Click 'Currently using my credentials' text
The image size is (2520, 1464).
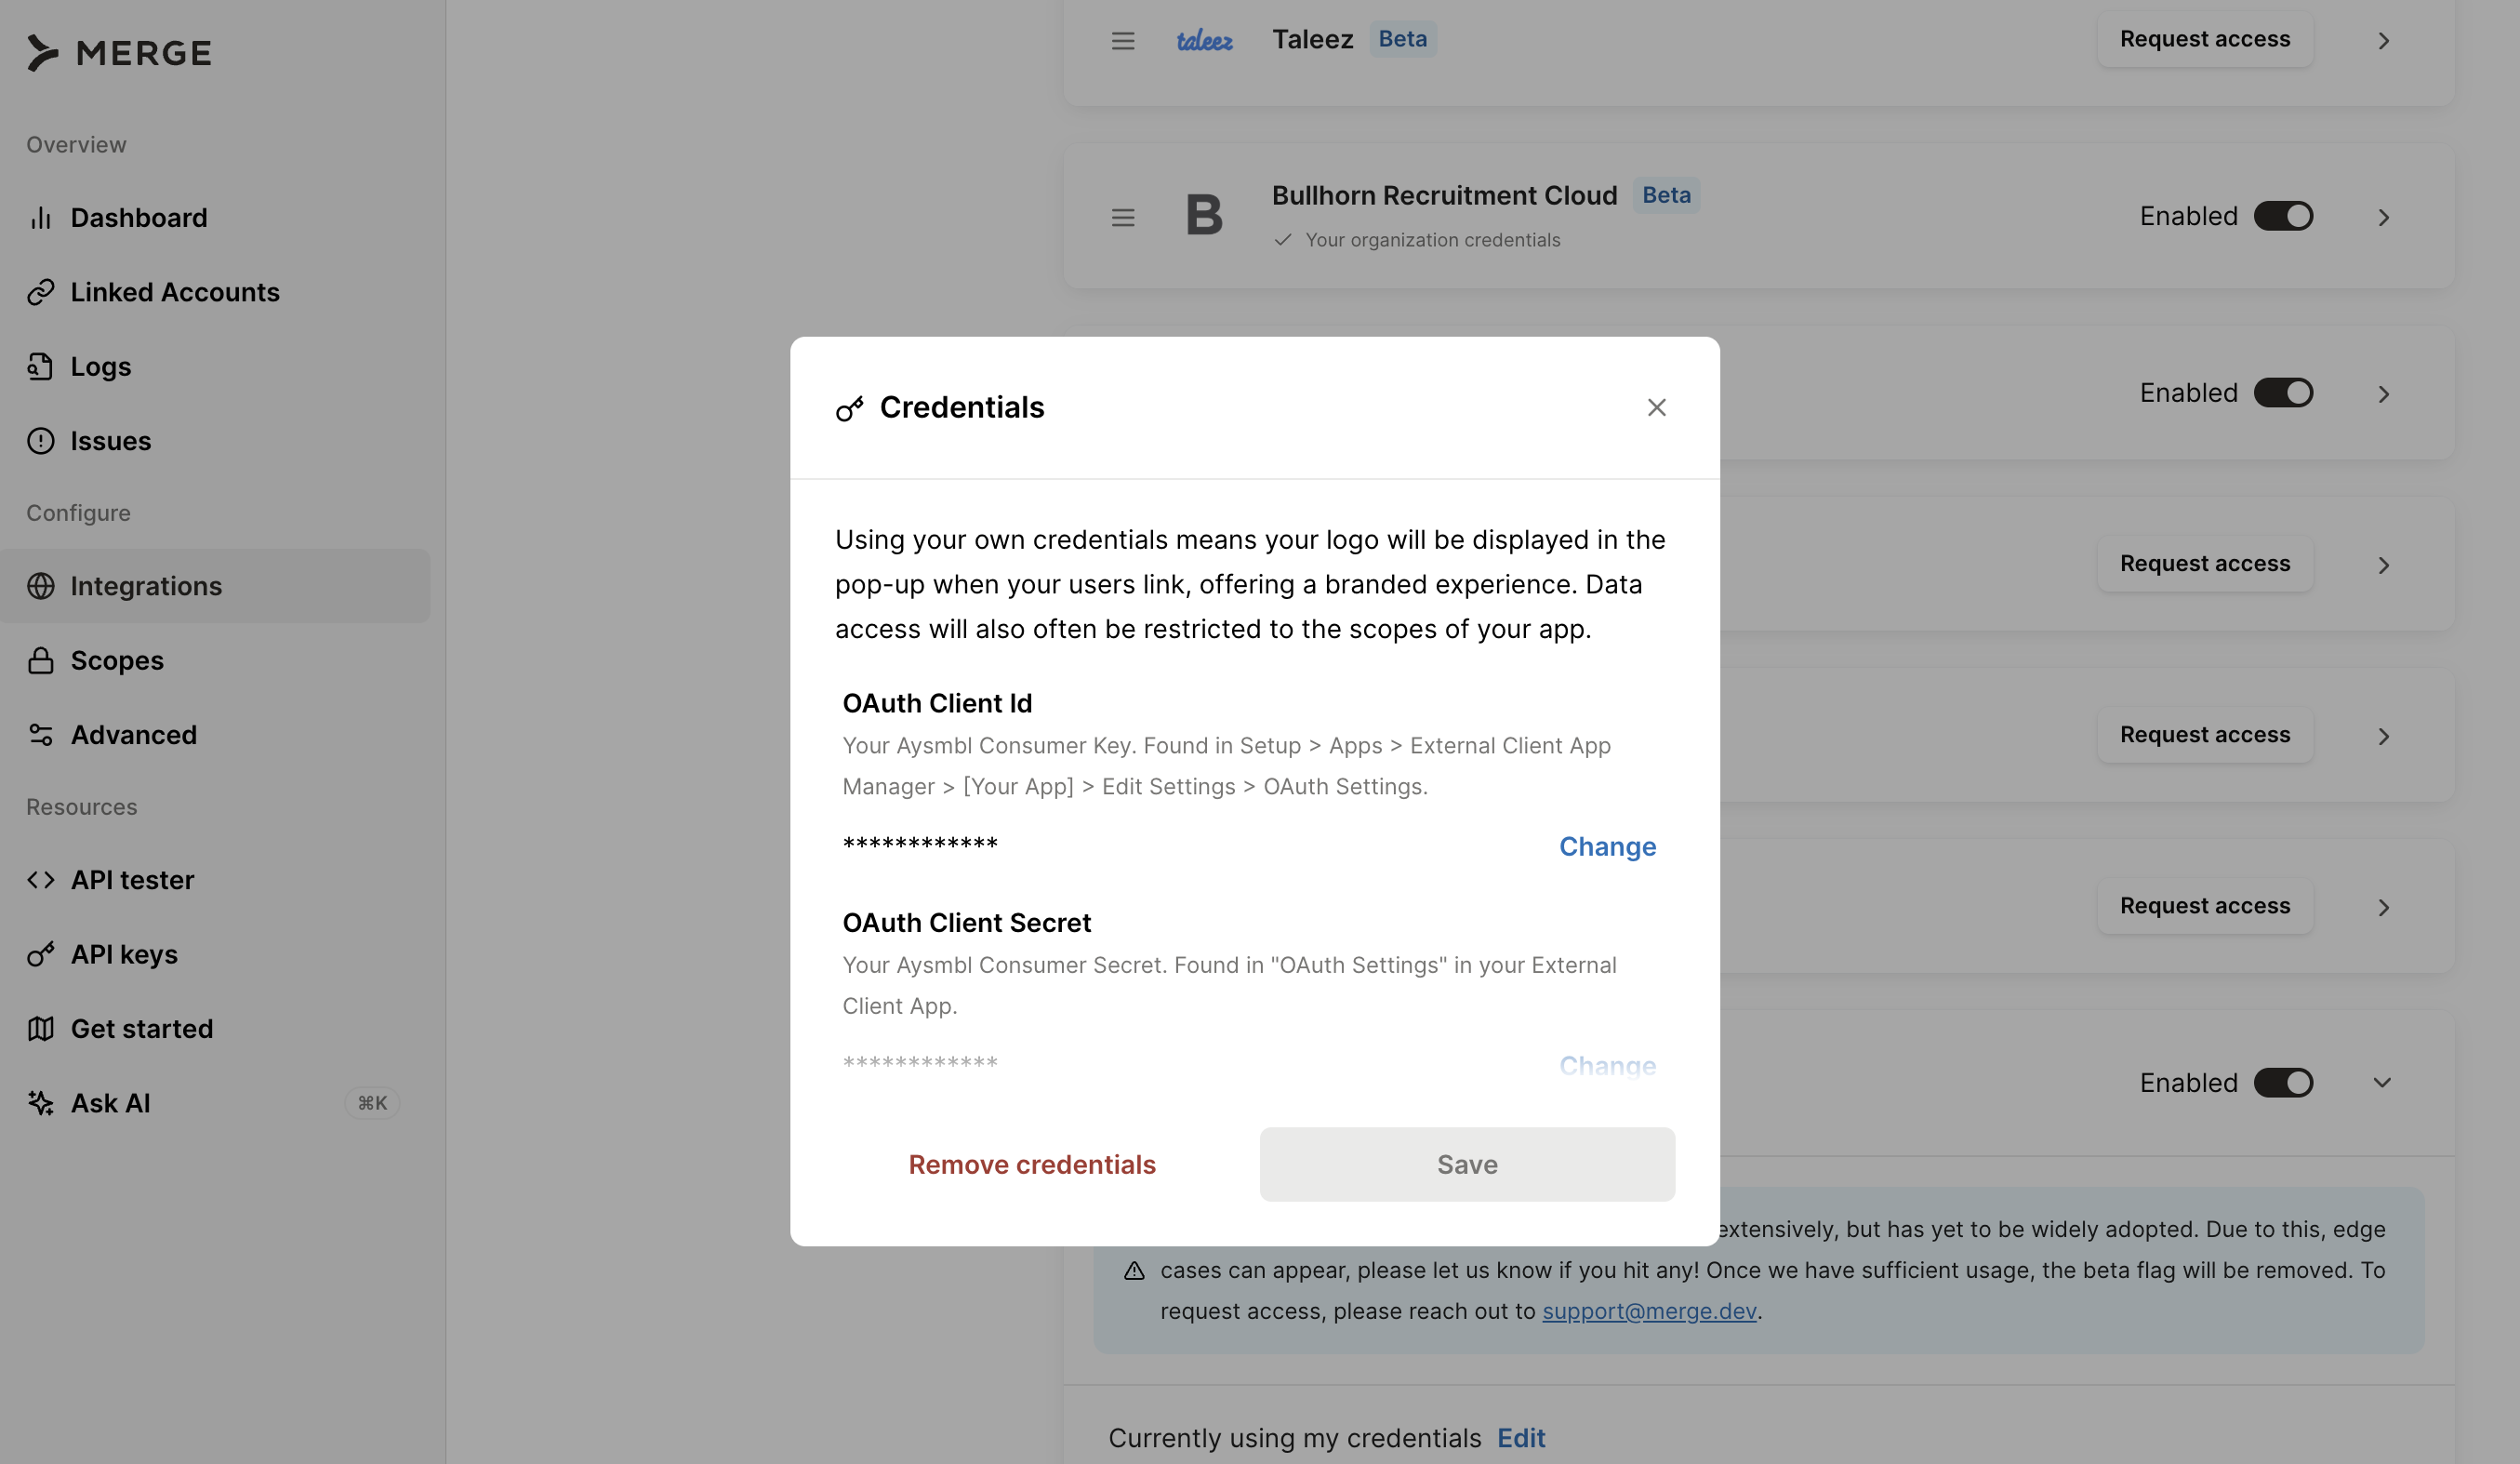pyautogui.click(x=1294, y=1438)
